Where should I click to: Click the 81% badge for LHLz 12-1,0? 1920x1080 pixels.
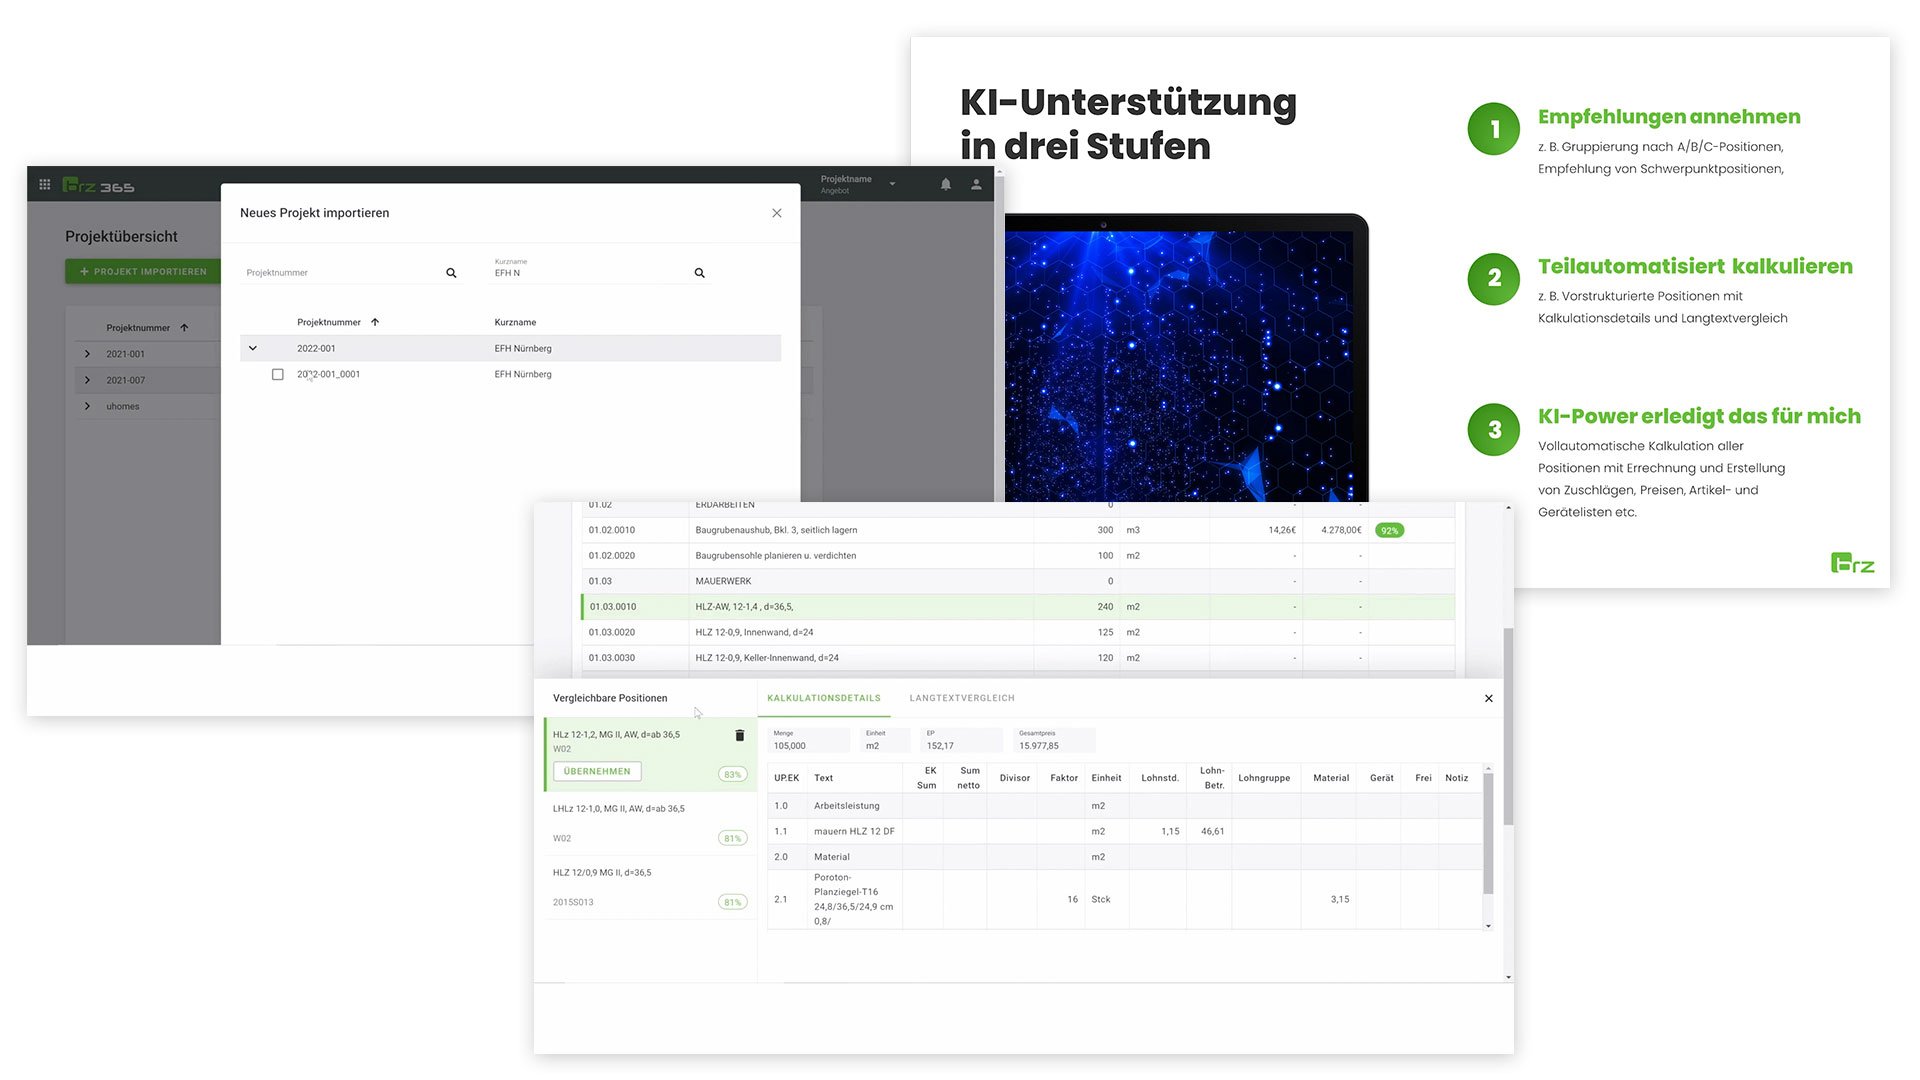tap(733, 838)
